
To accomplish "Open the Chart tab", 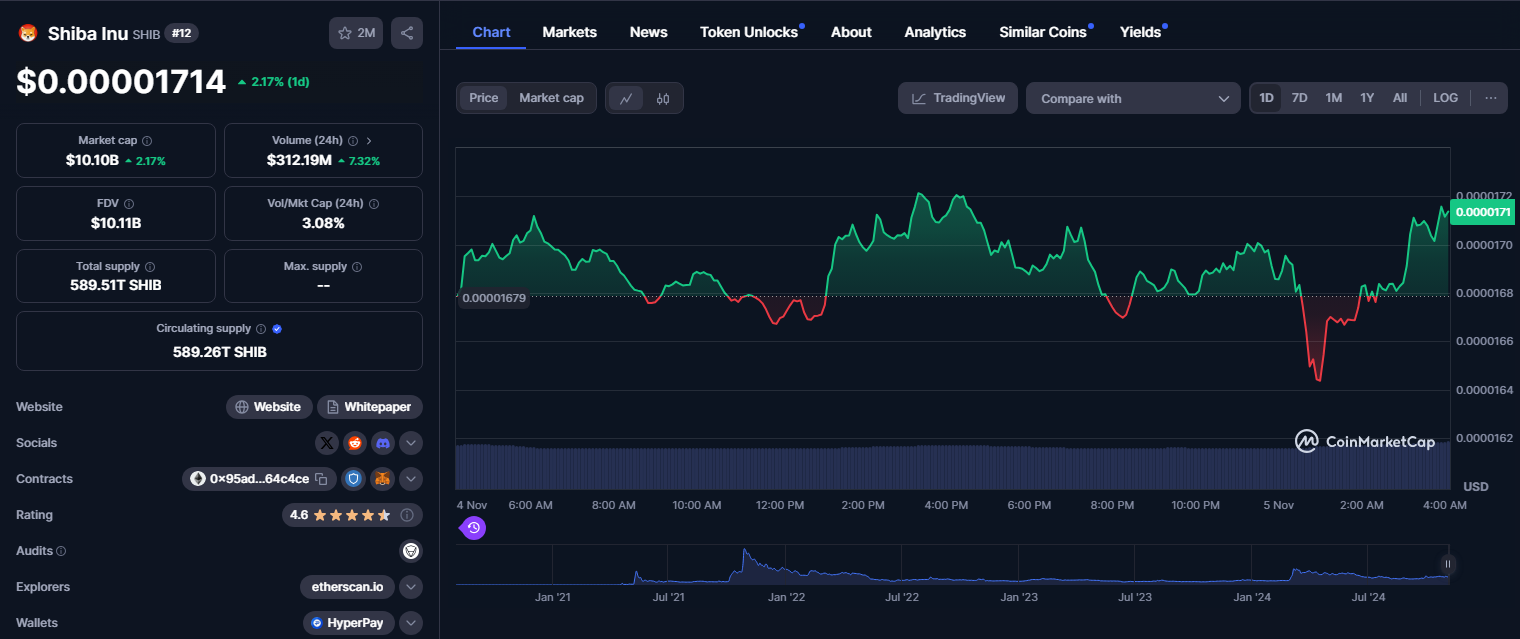I will tap(491, 32).
